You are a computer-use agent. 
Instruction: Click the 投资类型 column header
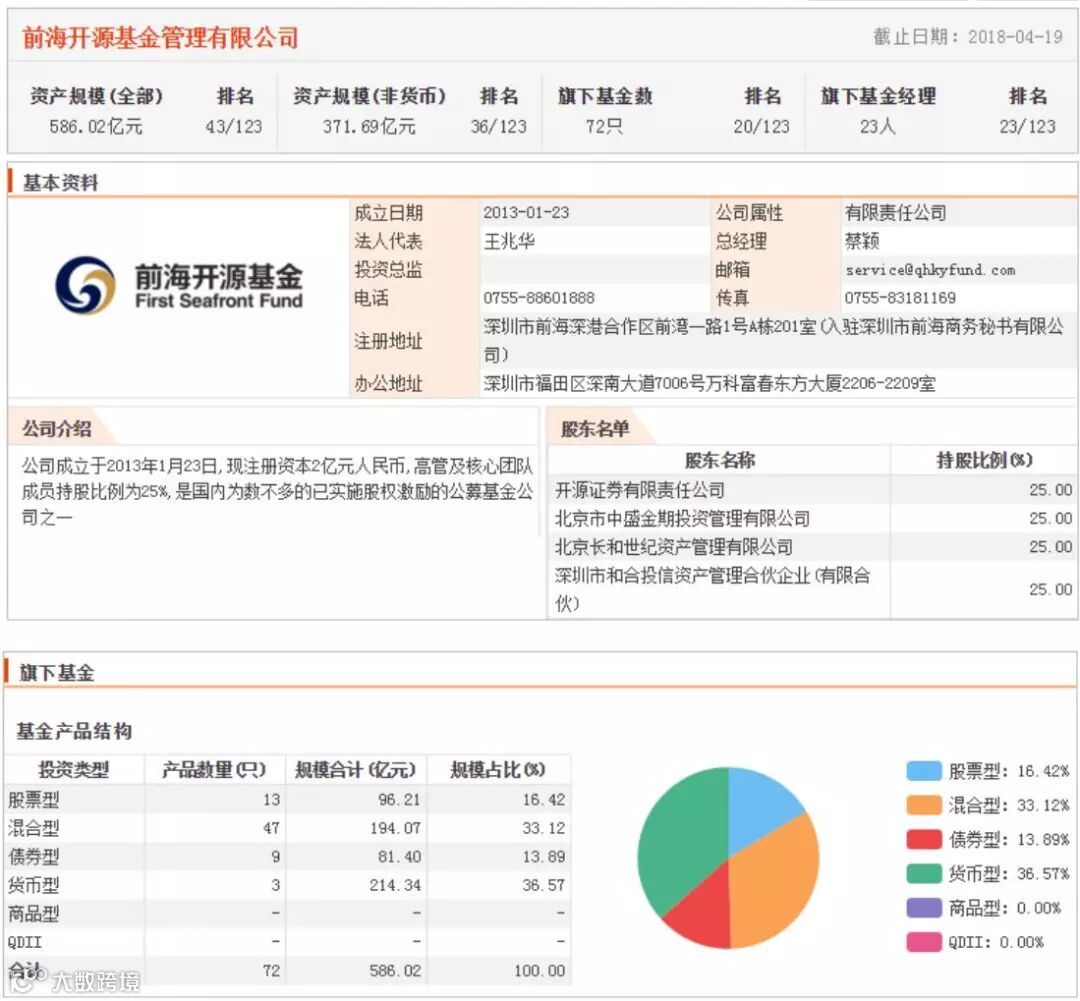point(74,769)
